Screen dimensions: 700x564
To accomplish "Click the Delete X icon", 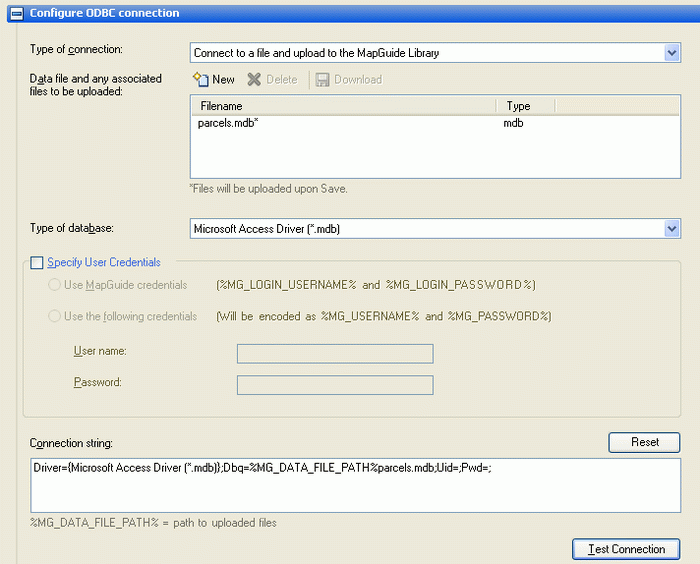I will coord(254,79).
